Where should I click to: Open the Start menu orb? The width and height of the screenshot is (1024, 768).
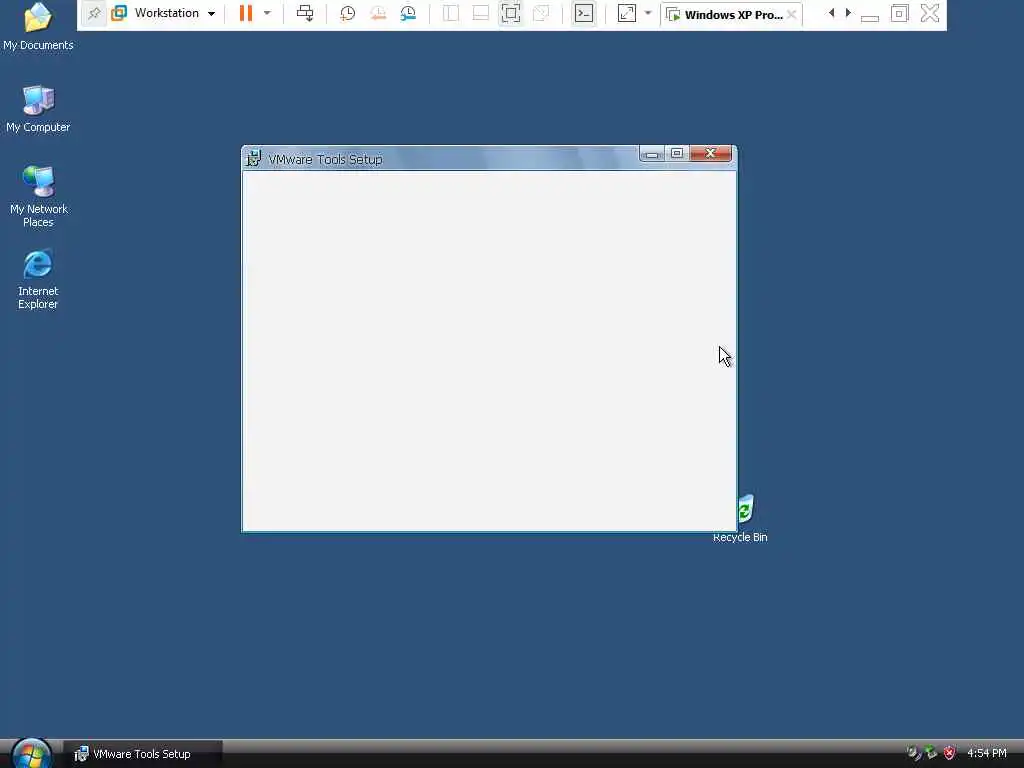pos(31,754)
